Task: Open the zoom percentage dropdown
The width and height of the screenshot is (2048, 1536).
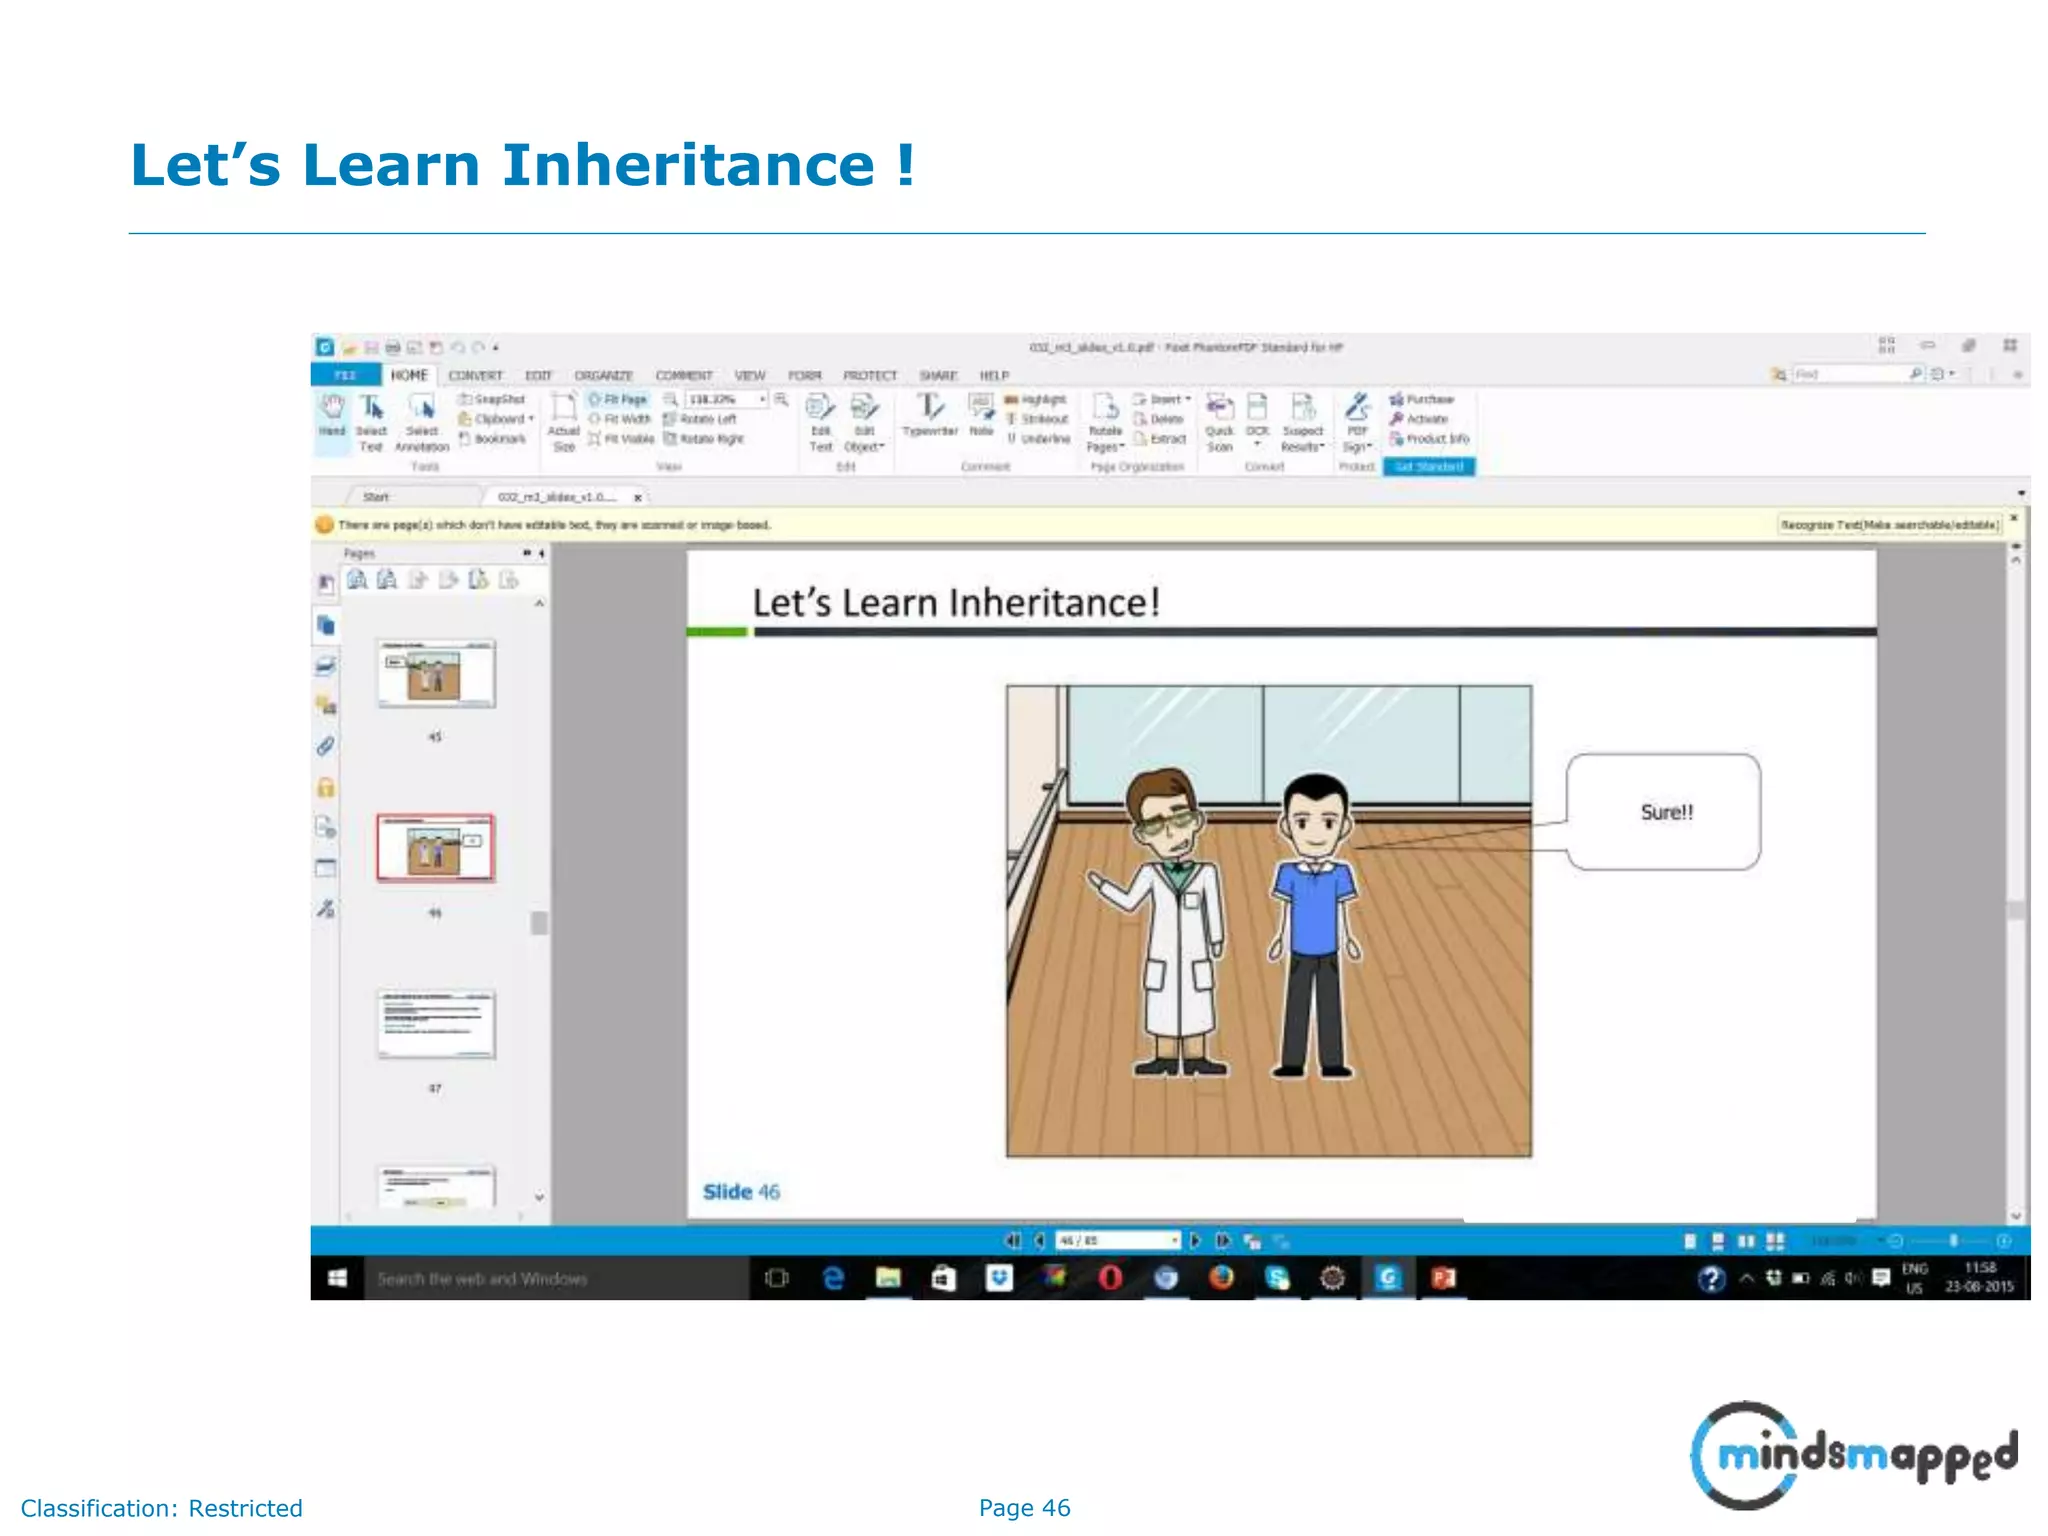Action: [x=762, y=399]
